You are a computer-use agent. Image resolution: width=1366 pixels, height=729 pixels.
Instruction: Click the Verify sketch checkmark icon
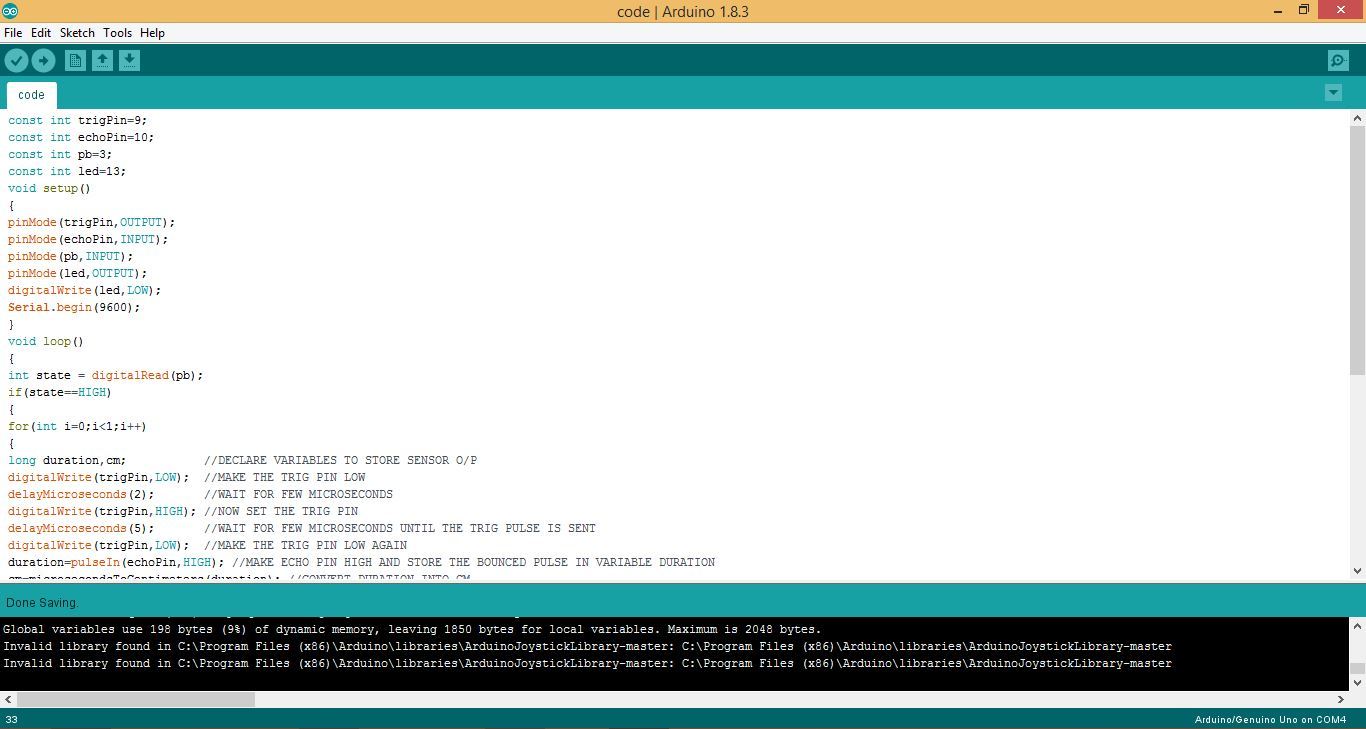(16, 61)
